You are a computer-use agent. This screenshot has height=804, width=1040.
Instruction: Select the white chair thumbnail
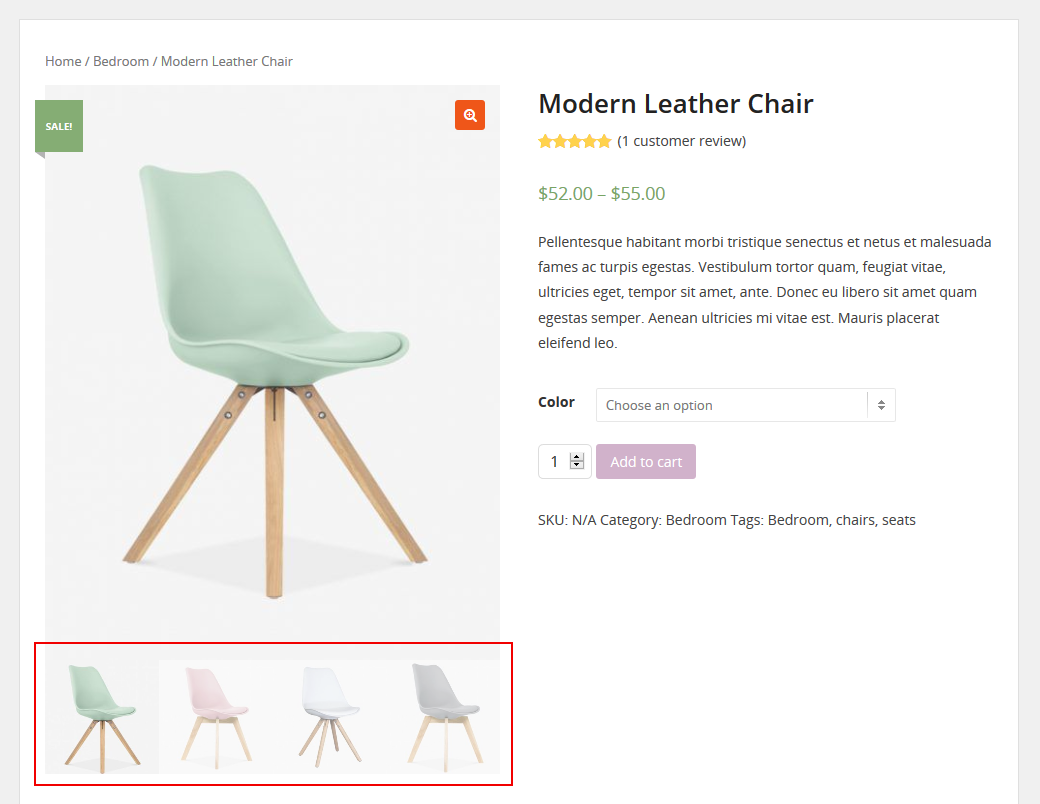pyautogui.click(x=330, y=717)
